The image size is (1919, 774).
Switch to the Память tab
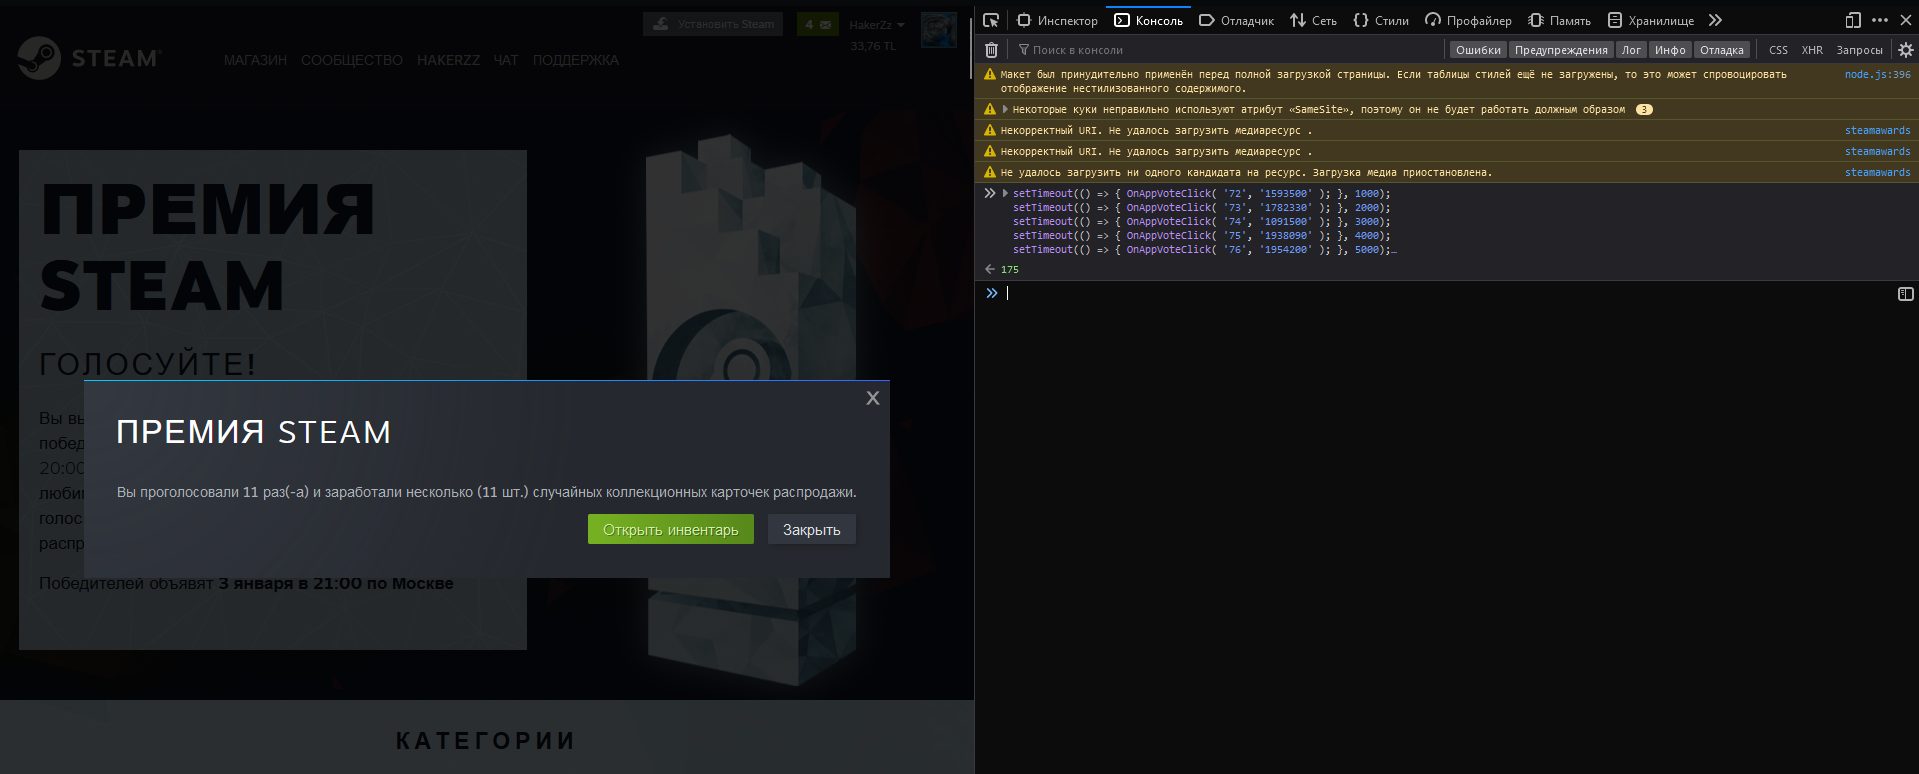pos(1559,20)
